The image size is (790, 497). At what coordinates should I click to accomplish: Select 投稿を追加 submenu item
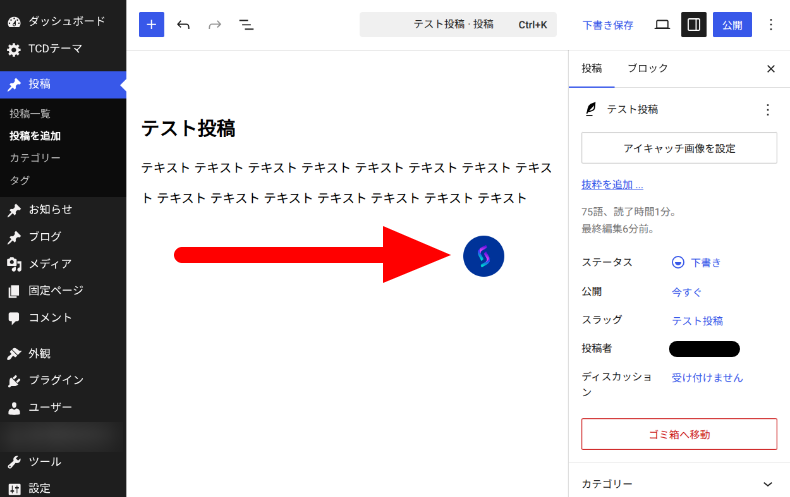click(x=35, y=136)
